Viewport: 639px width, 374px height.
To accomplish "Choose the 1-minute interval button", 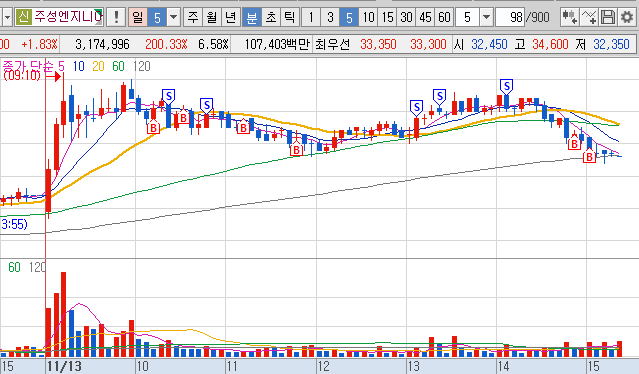I will click(311, 18).
